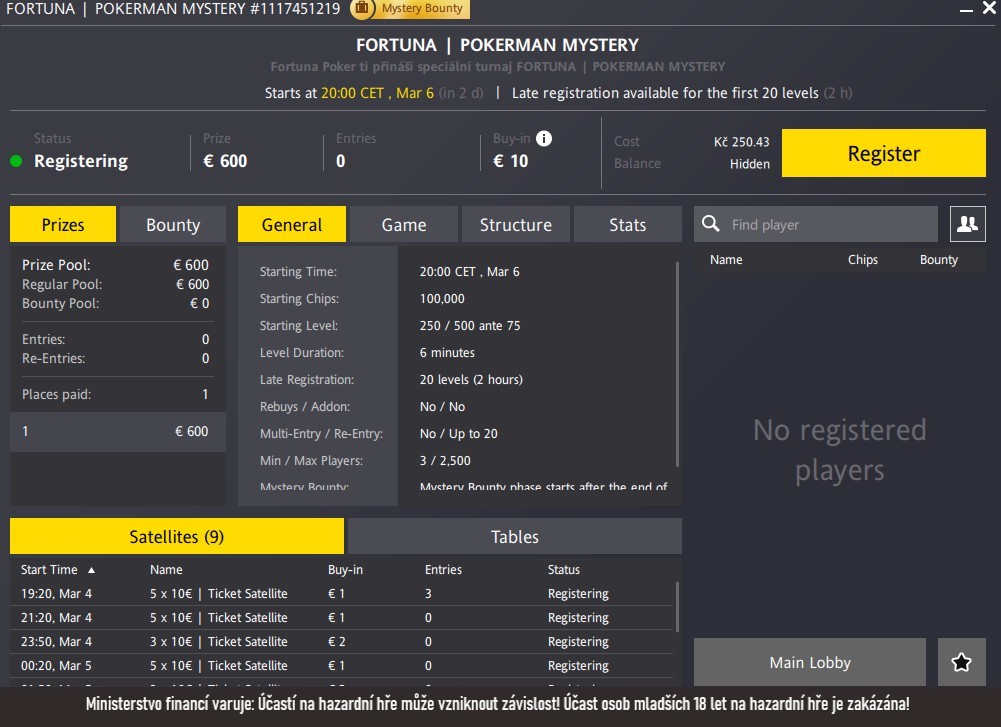Select the Satellites (9) tab
This screenshot has height=727, width=1001.
coord(177,536)
